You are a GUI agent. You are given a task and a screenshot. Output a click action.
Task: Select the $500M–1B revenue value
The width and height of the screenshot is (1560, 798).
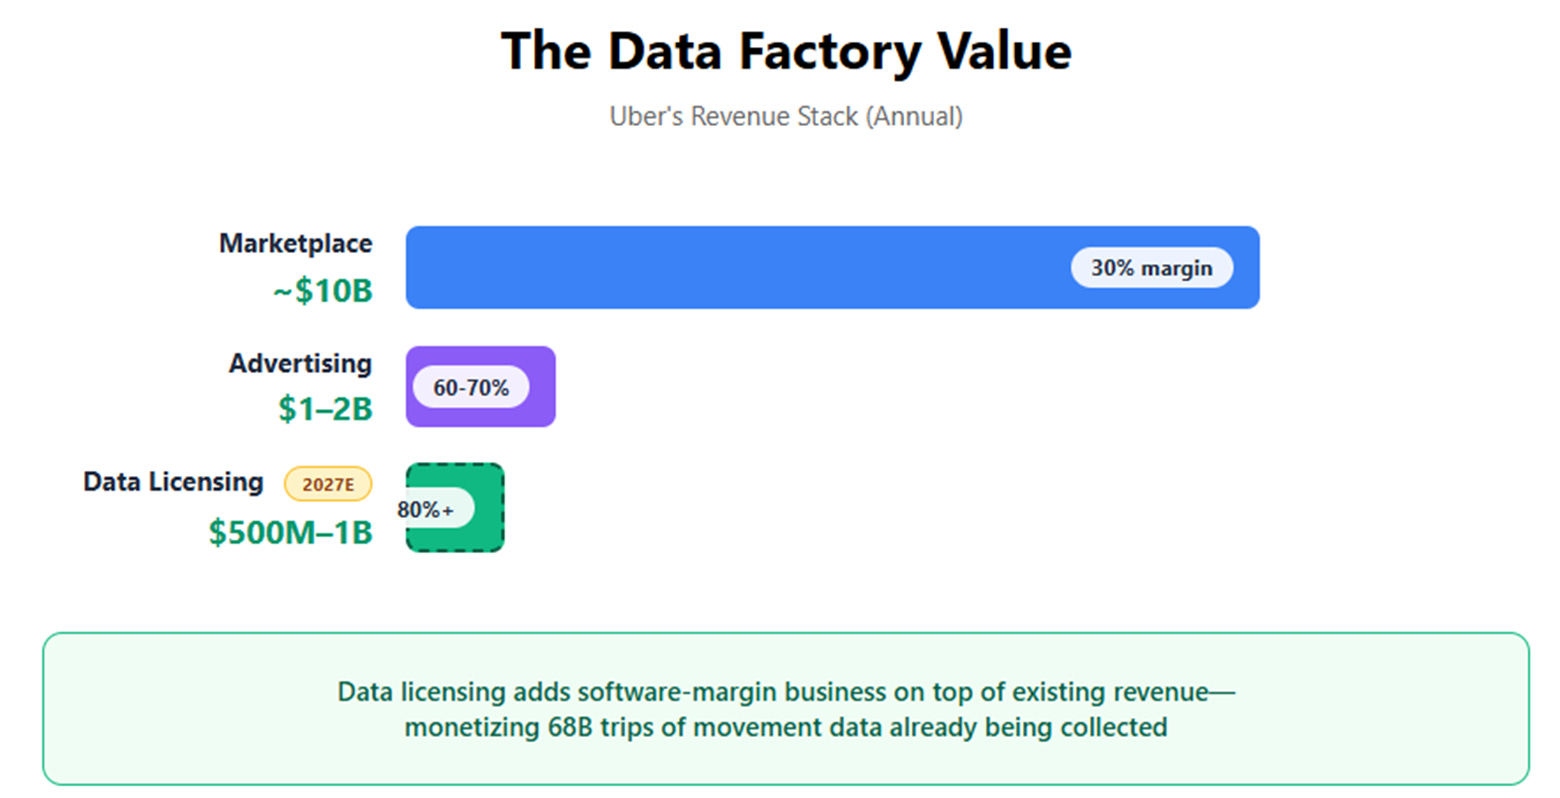[x=290, y=532]
